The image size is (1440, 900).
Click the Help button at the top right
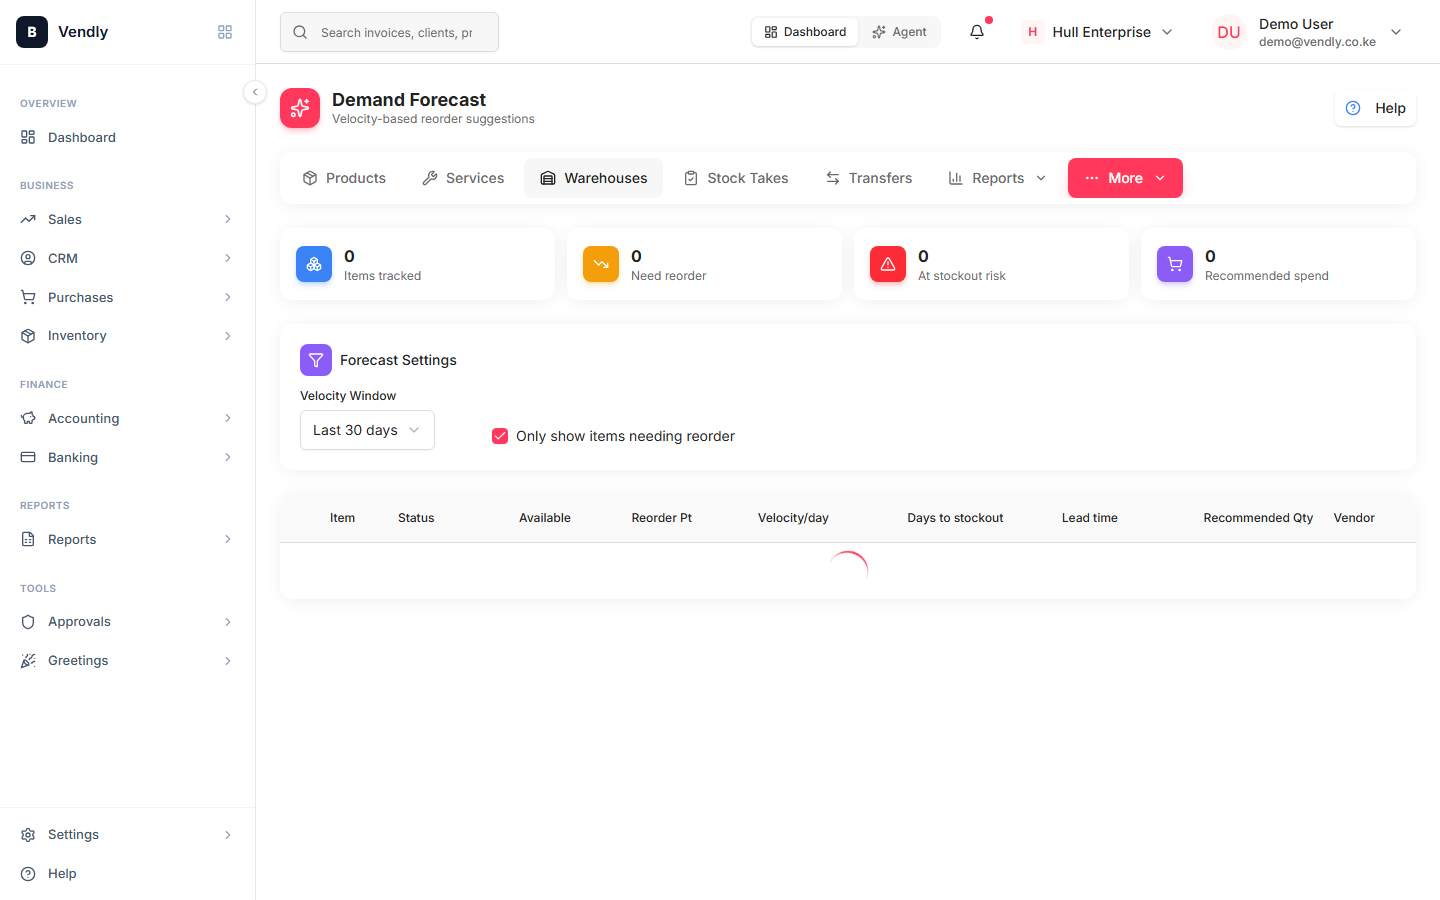pos(1375,108)
